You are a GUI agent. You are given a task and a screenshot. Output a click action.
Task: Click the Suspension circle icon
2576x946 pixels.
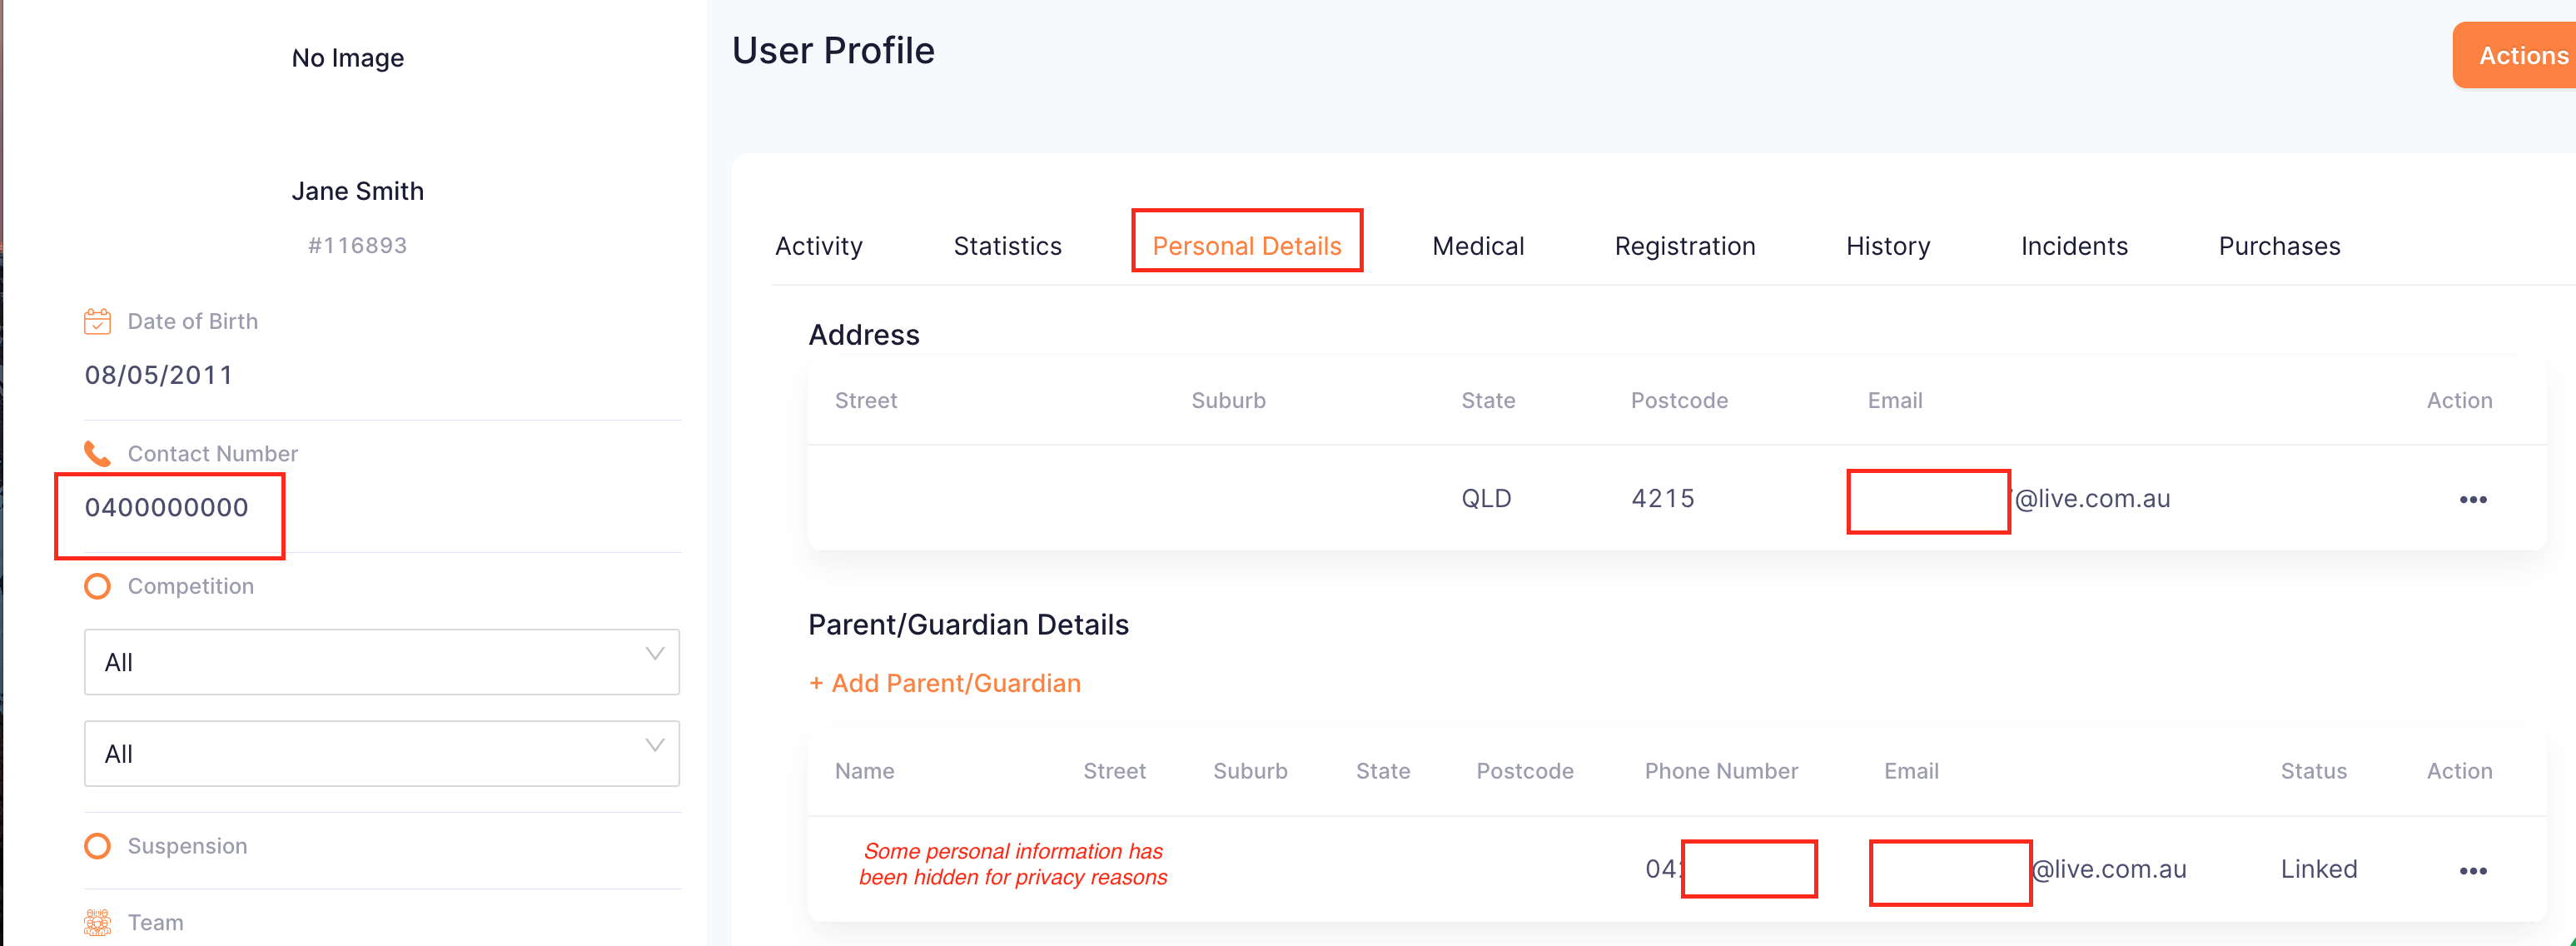[x=97, y=846]
